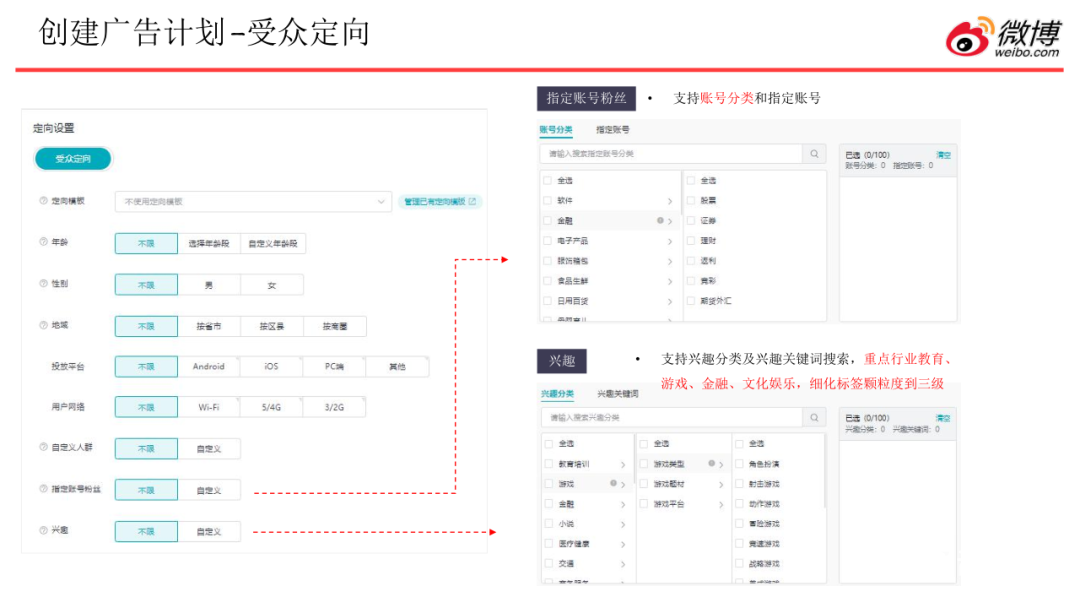Click the help icon beside 年龄
The image size is (1080, 608).
pos(43,243)
